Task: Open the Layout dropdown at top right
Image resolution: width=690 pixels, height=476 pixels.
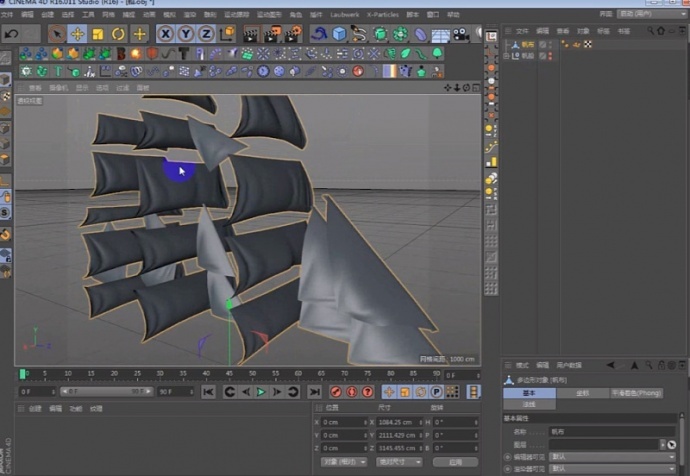Action: click(x=650, y=15)
